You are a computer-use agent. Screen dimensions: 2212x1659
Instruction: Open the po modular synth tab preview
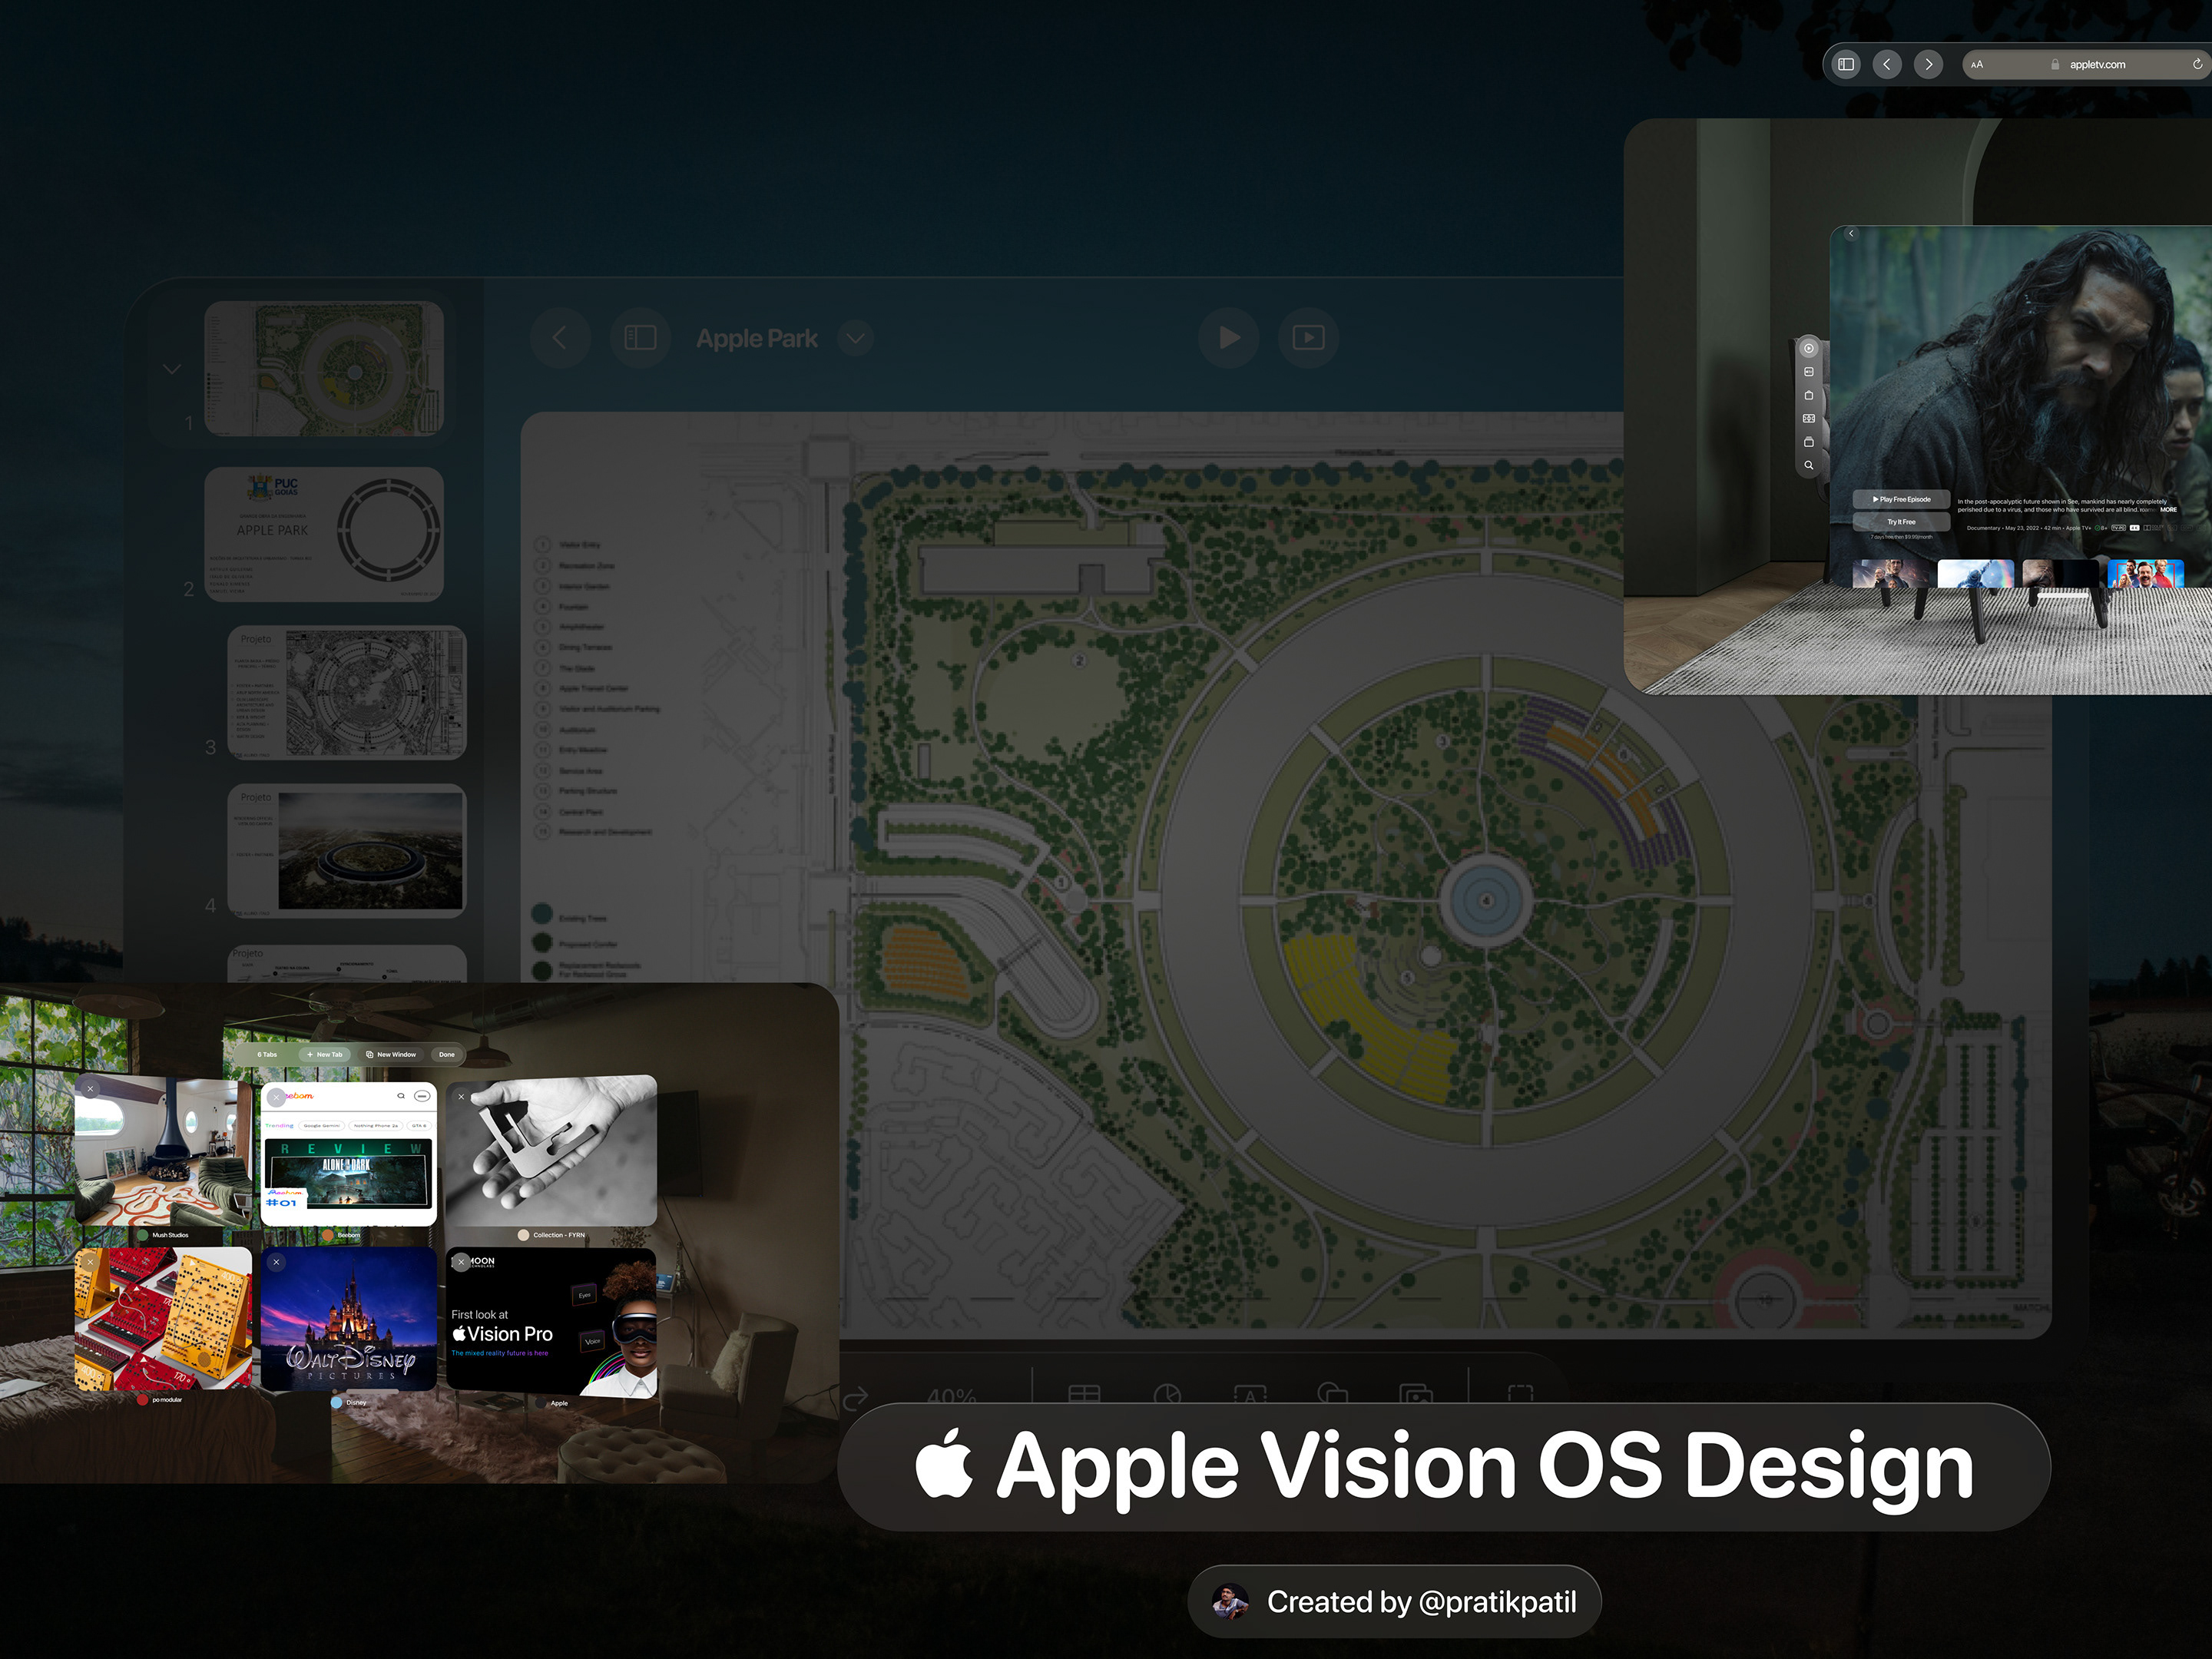click(x=164, y=1318)
